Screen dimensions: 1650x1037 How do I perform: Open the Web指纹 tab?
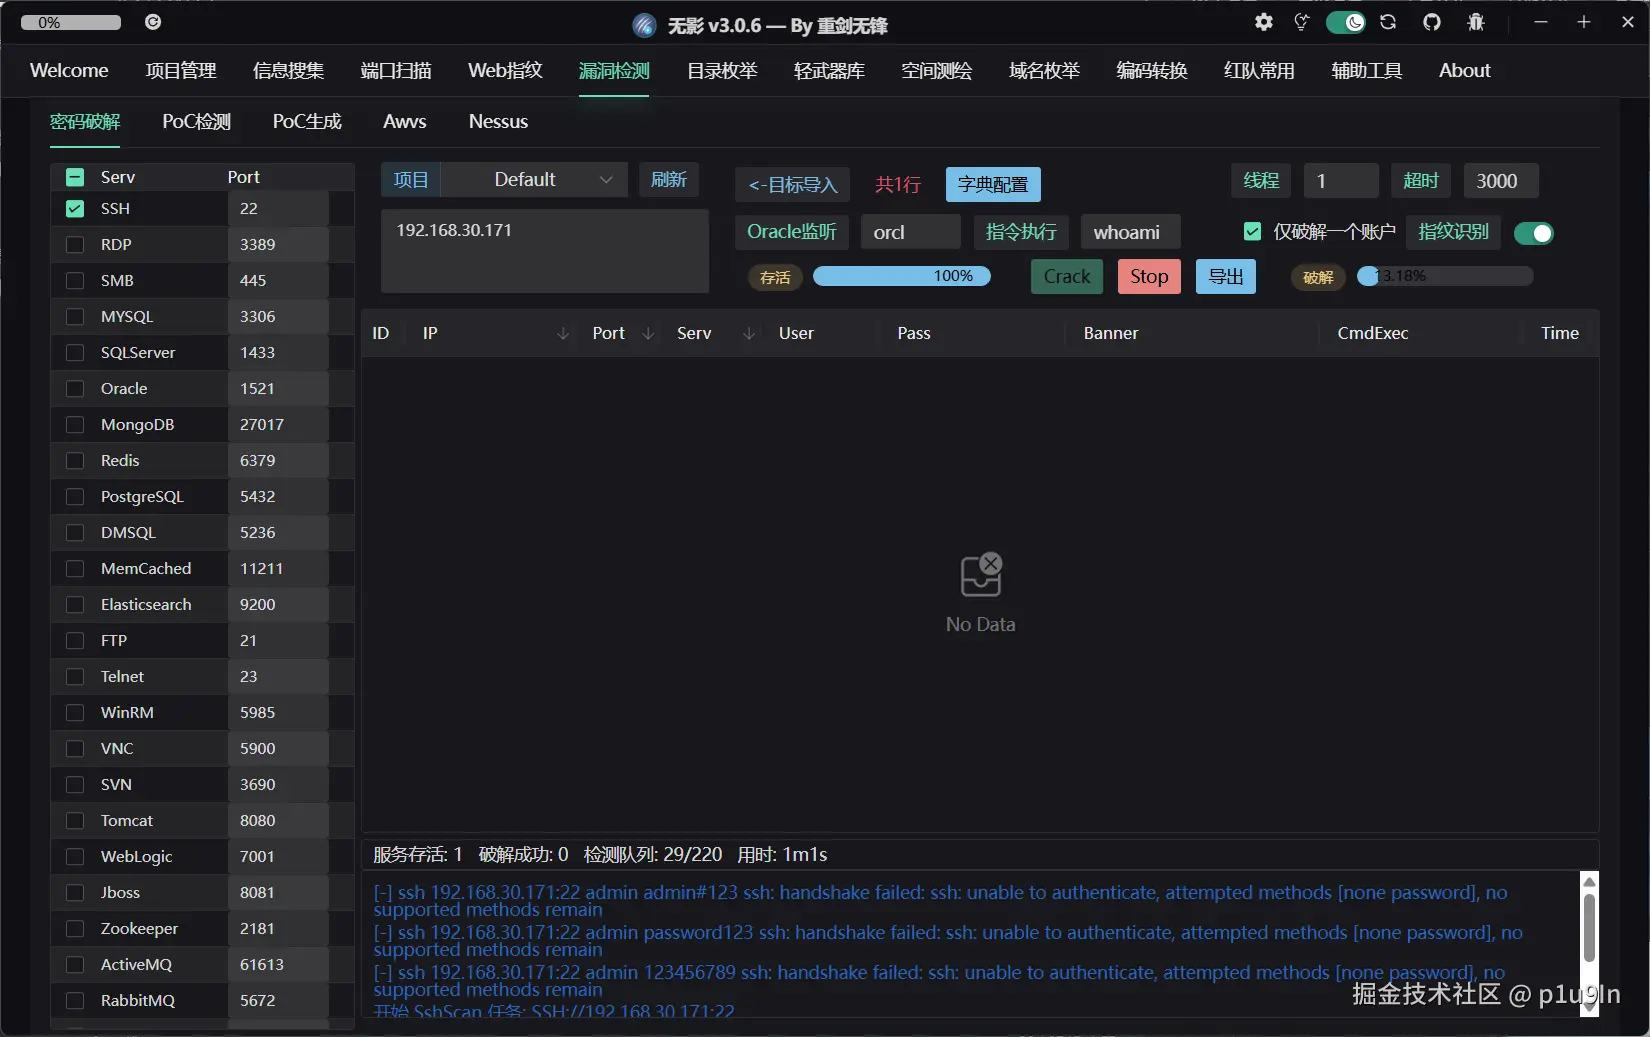click(505, 70)
